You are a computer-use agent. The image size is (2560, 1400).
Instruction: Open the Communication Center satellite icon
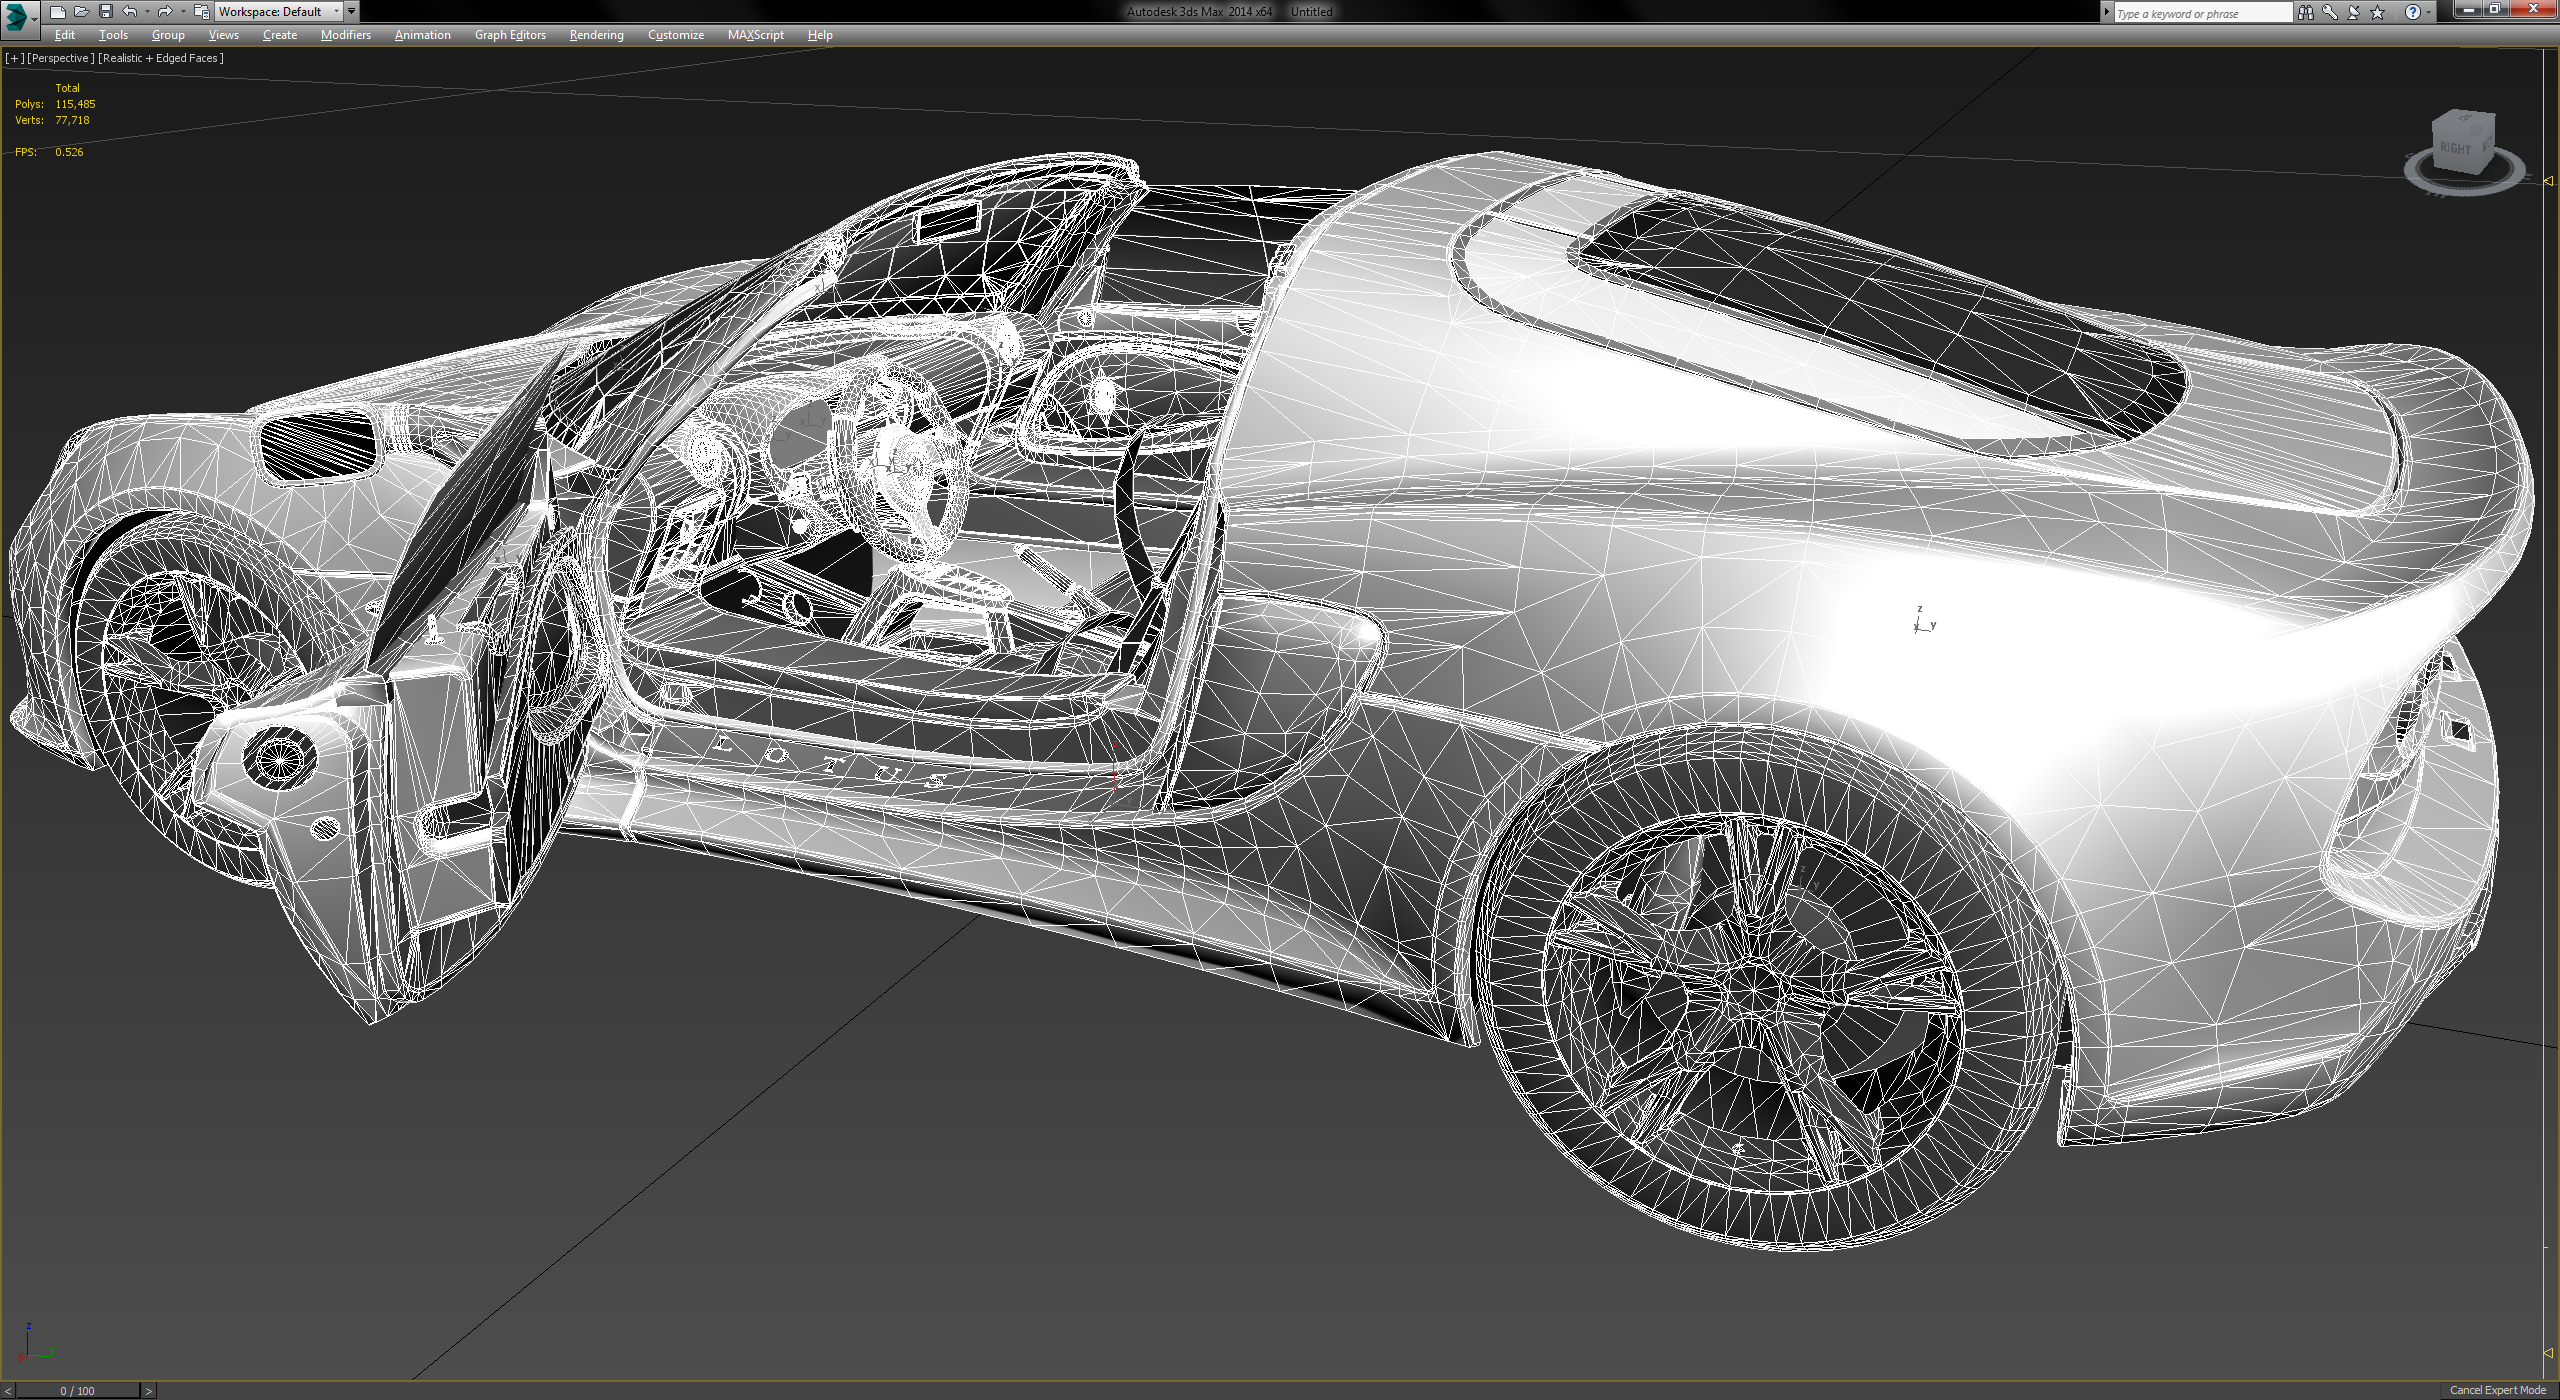[2354, 13]
